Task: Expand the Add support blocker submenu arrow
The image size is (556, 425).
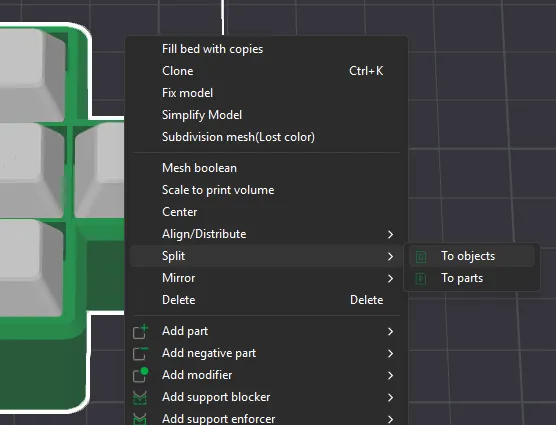Action: (x=390, y=397)
